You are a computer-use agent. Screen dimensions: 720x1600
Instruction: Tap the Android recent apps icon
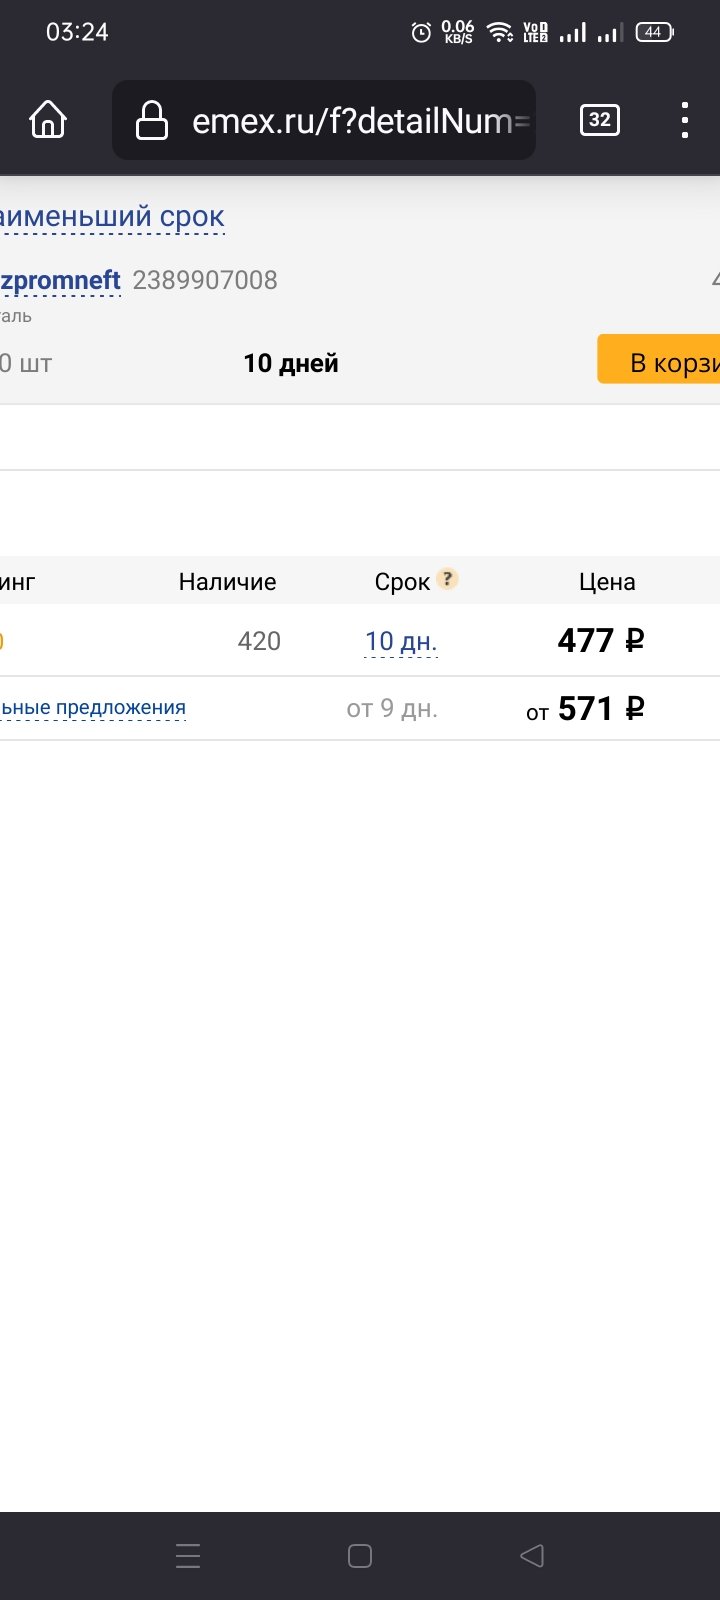tap(188, 1556)
